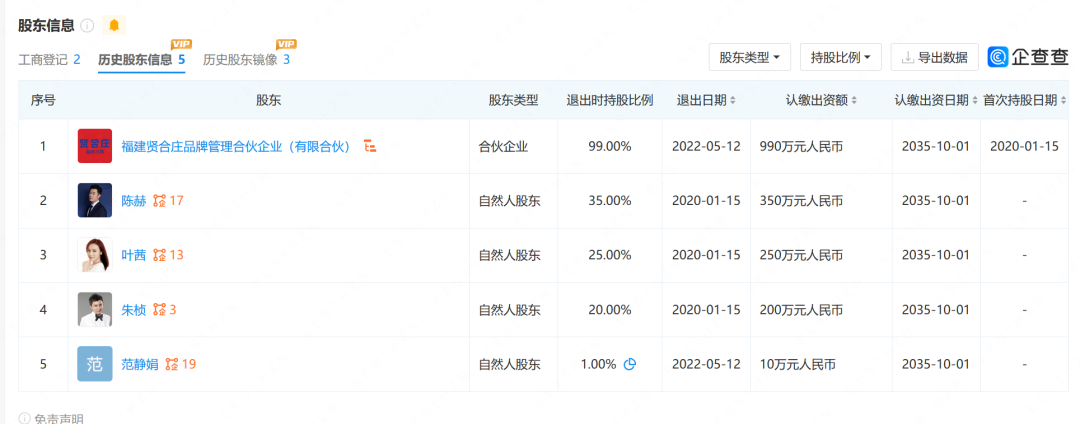Sort by 退出日期 column
1080x424 pixels.
(706, 100)
